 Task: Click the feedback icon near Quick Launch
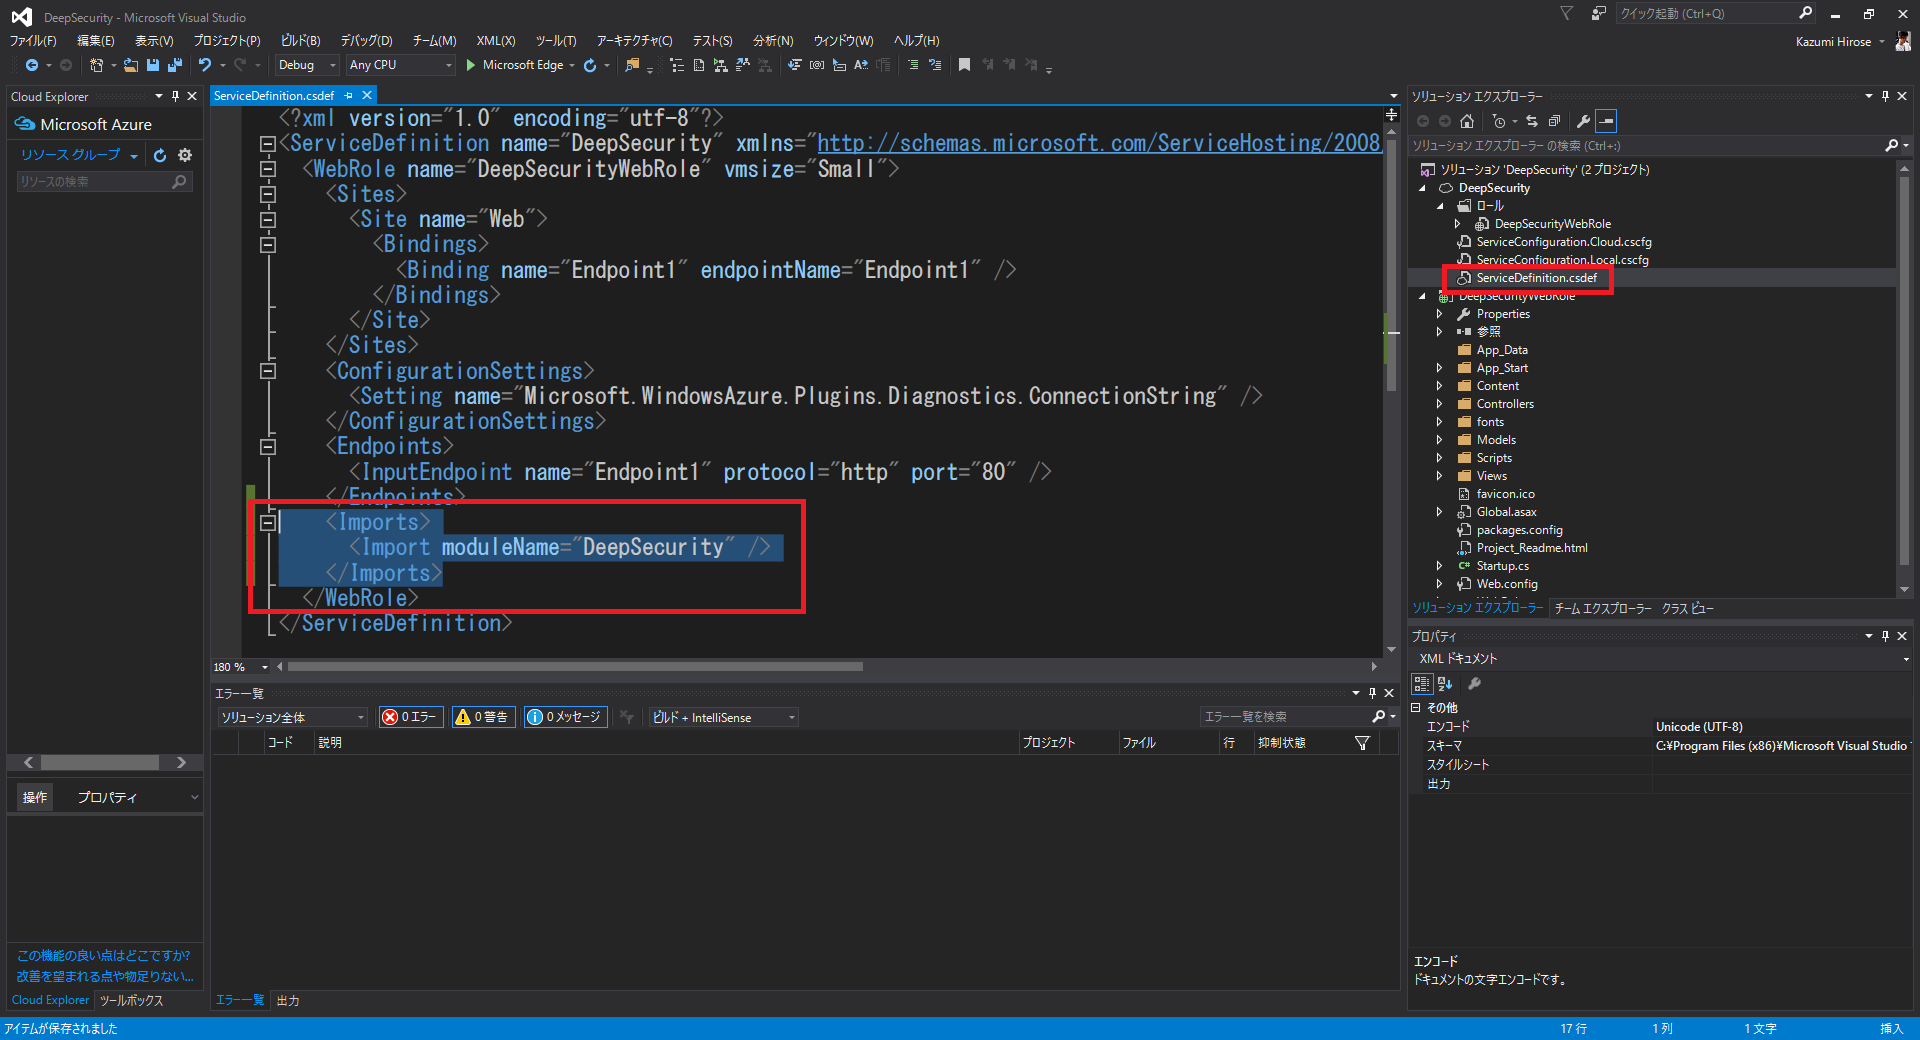pos(1598,13)
